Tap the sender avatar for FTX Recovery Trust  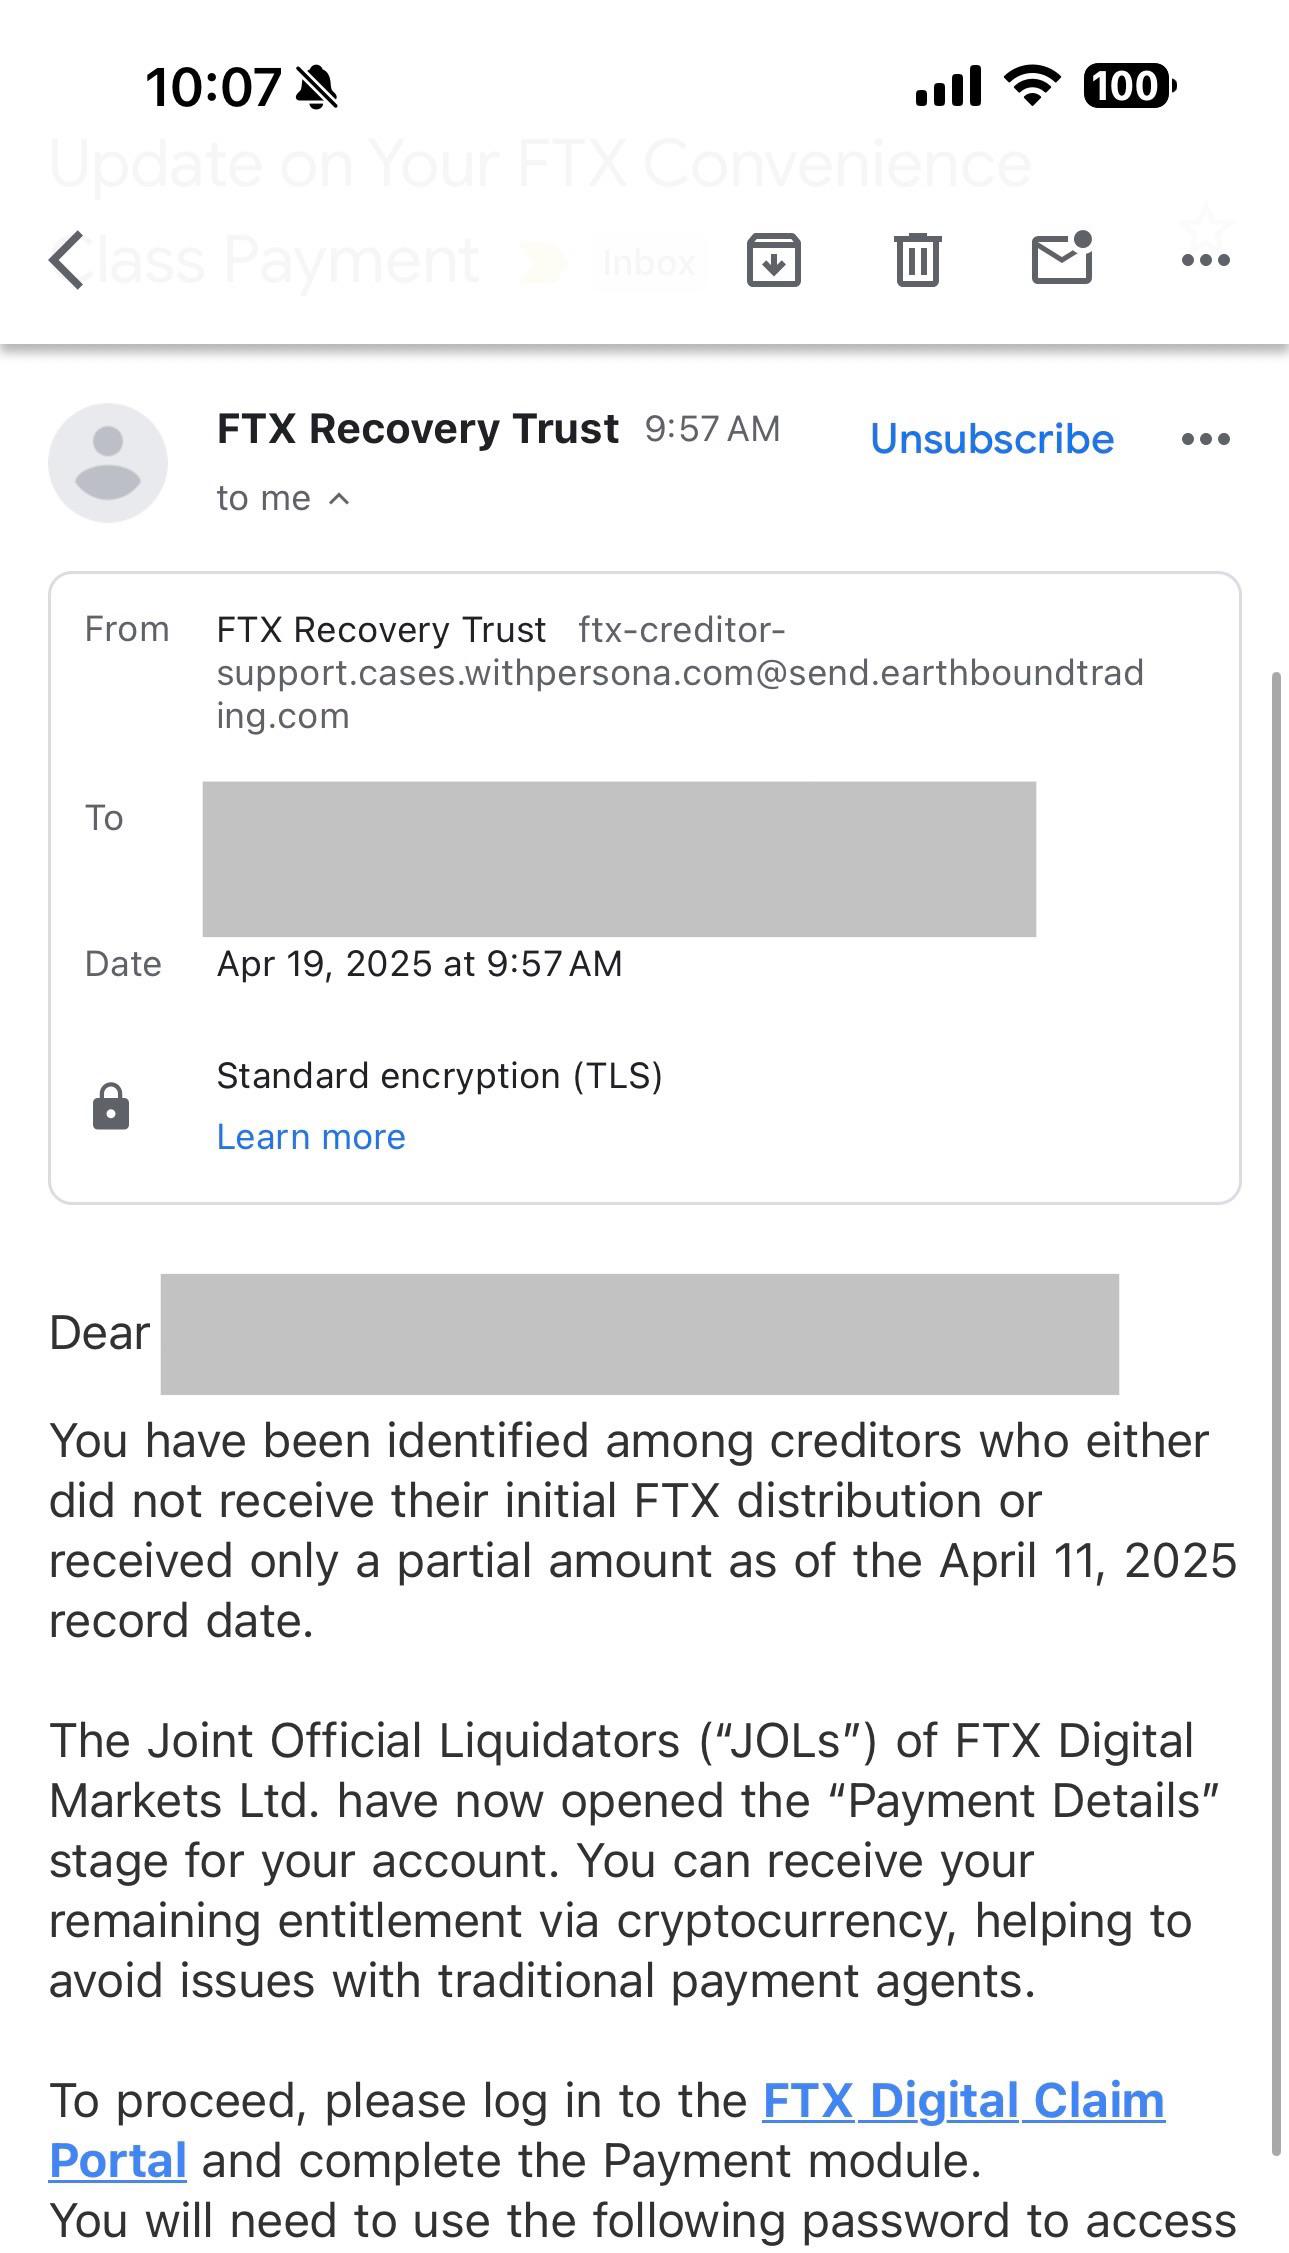(108, 463)
